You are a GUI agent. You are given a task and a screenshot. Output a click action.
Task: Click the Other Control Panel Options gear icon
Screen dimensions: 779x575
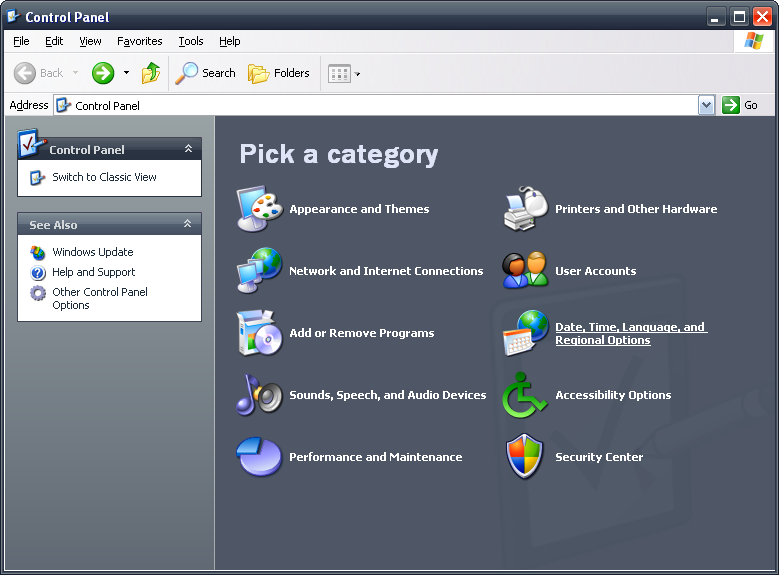click(38, 293)
